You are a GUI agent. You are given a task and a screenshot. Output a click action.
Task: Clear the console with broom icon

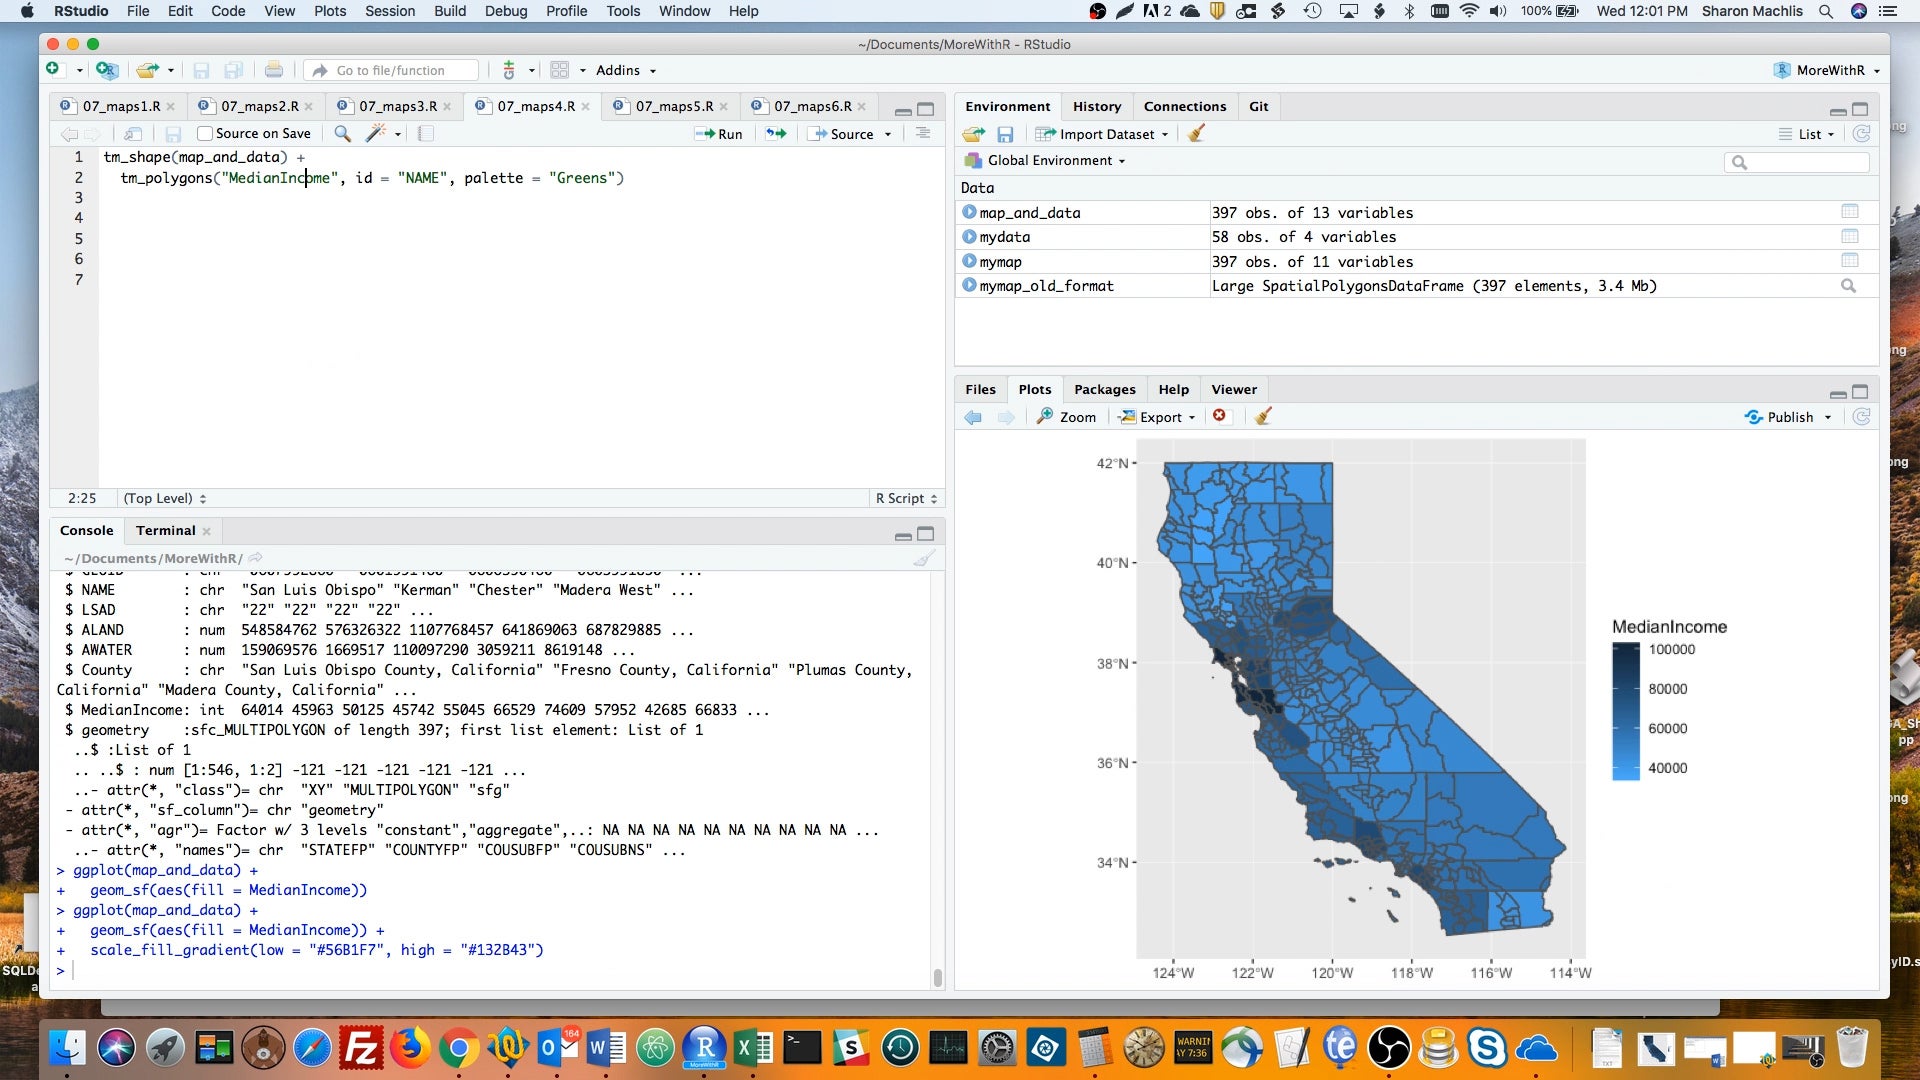tap(925, 558)
